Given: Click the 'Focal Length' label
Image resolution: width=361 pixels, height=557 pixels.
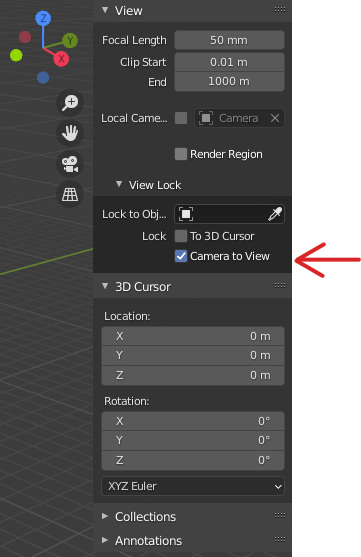Looking at the screenshot, I should pyautogui.click(x=134, y=40).
